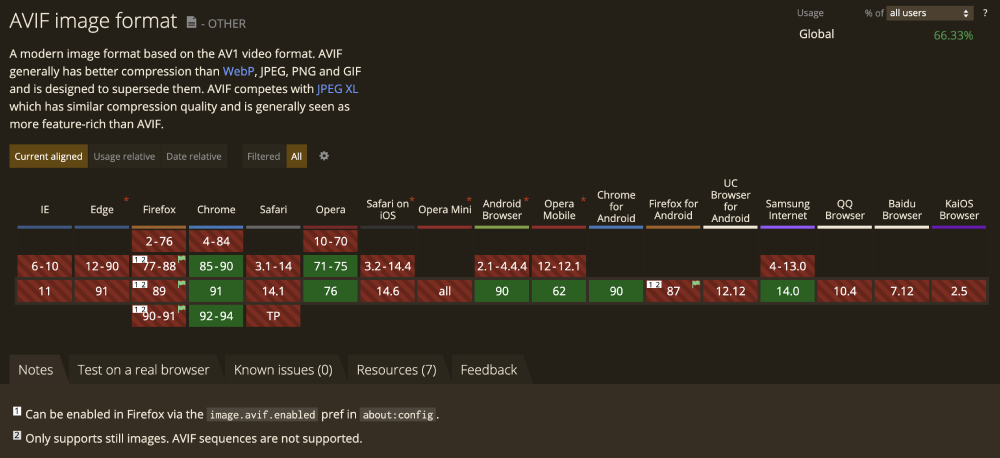Click the UC Browser for Android header
The image size is (1000, 458).
point(731,201)
